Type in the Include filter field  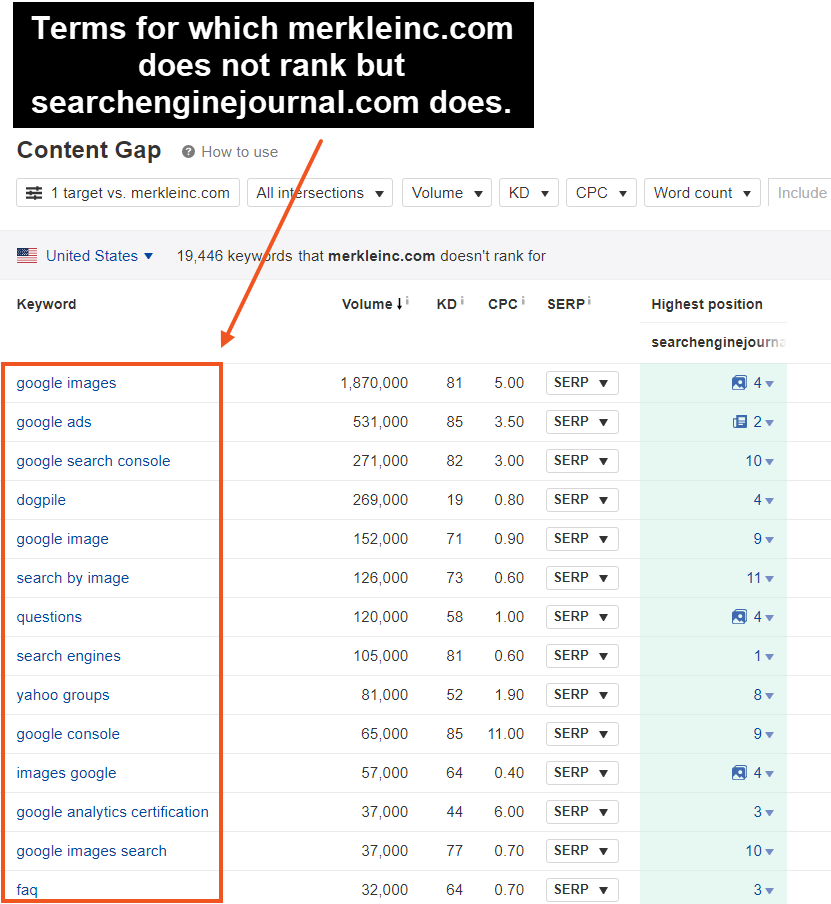800,193
